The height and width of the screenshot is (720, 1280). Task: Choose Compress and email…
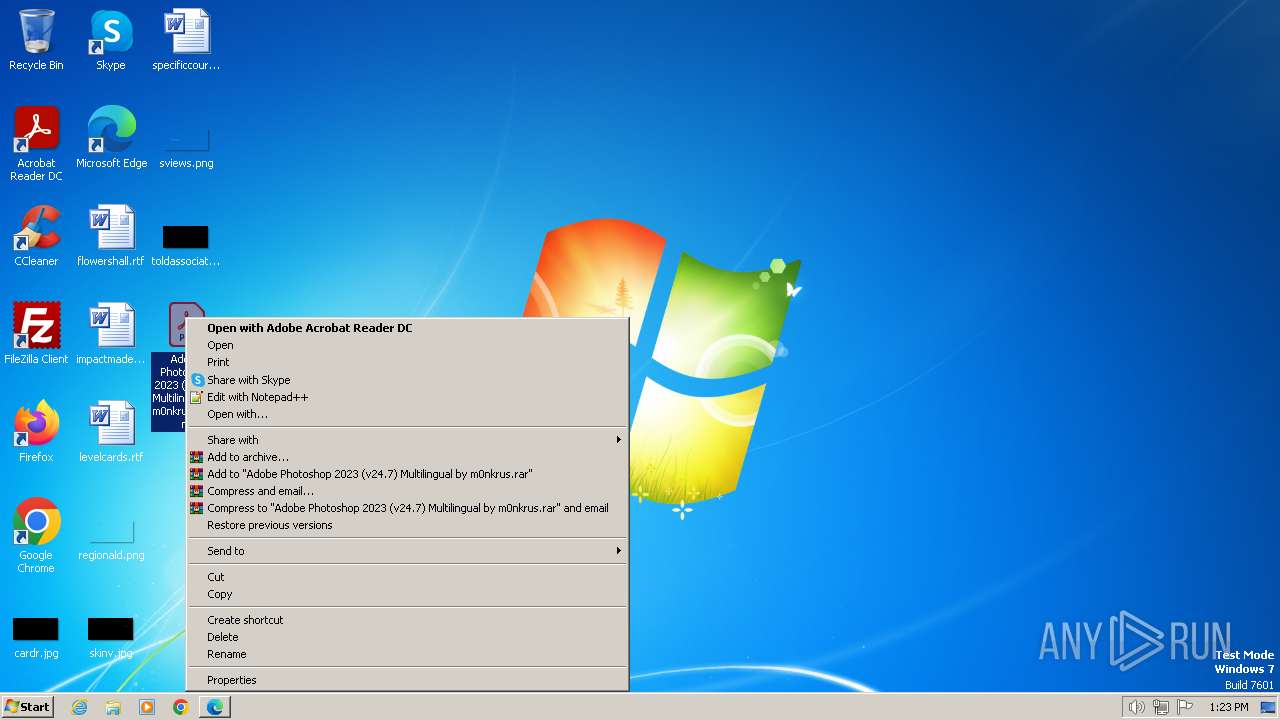point(407,491)
